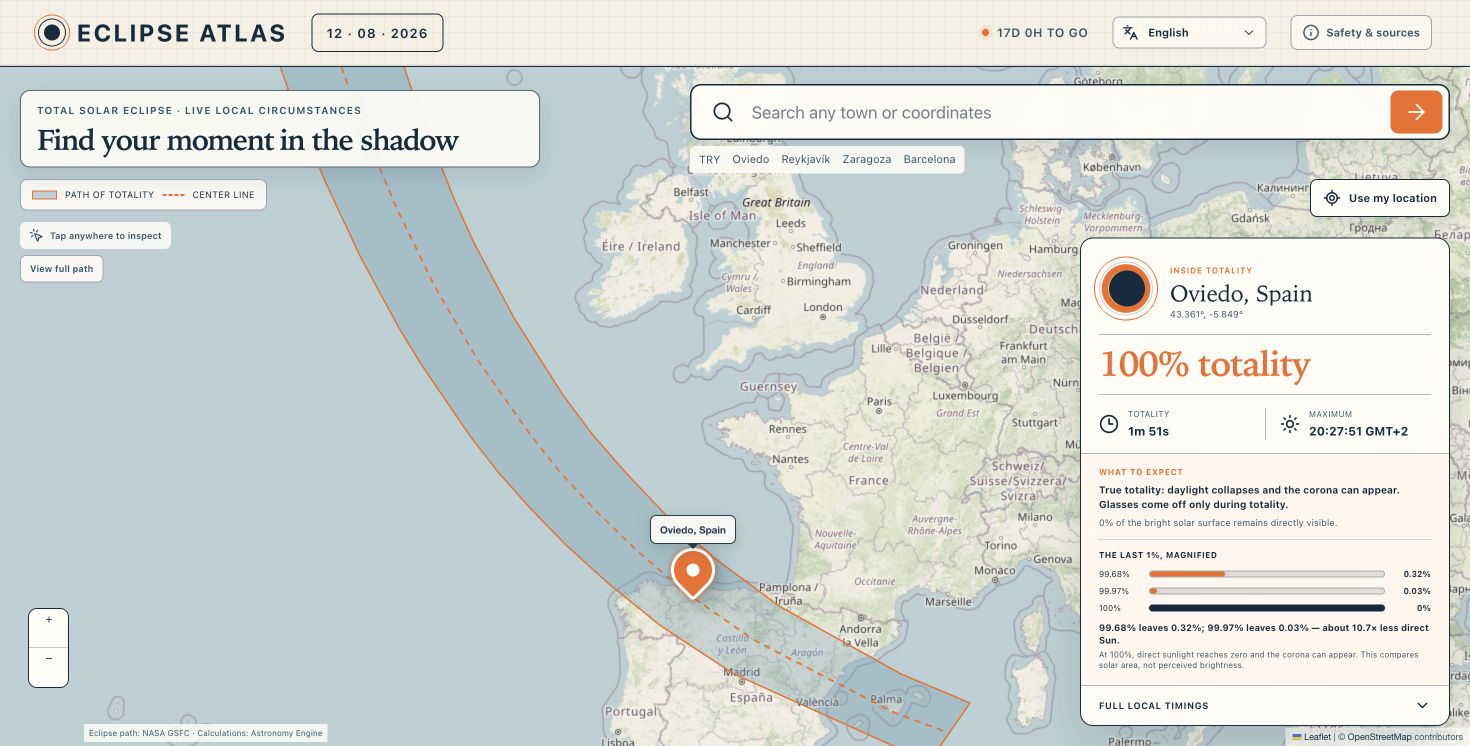The height and width of the screenshot is (746, 1470).
Task: Click the Oviedo map pin marker
Action: (x=692, y=573)
